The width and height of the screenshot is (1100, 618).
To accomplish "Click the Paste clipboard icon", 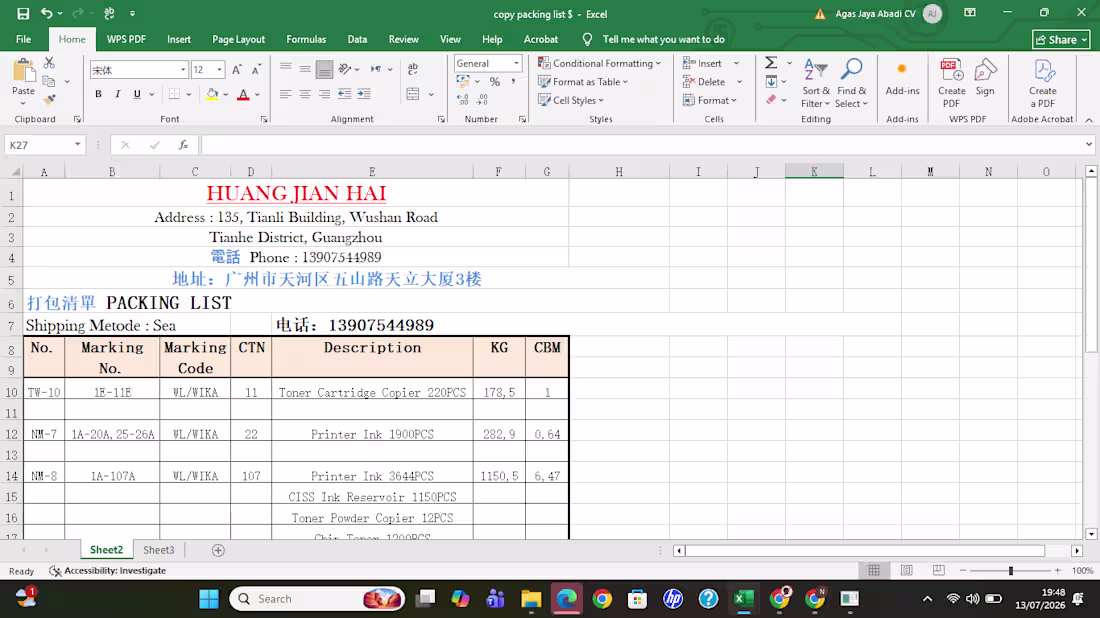I will click(23, 71).
